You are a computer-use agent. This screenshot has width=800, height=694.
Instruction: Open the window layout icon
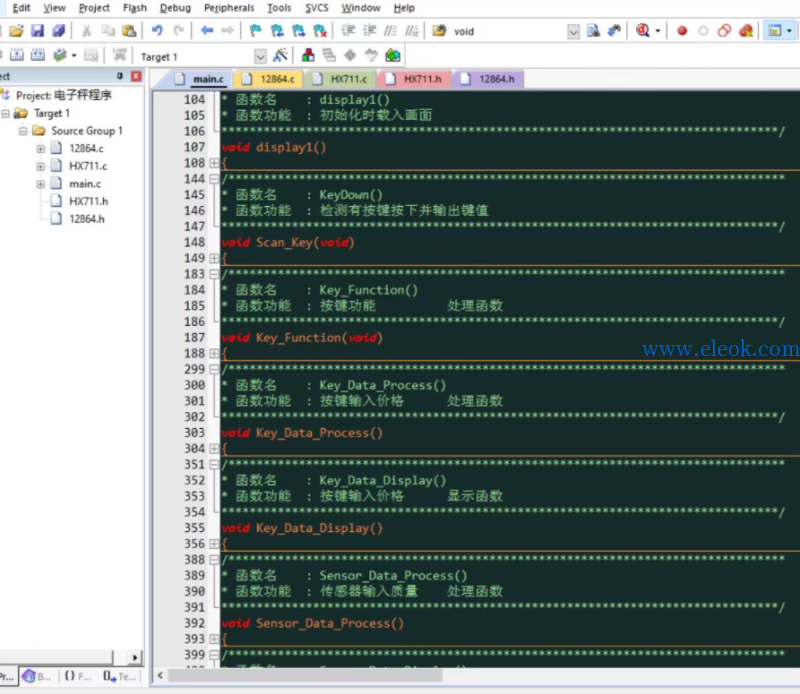(x=774, y=31)
